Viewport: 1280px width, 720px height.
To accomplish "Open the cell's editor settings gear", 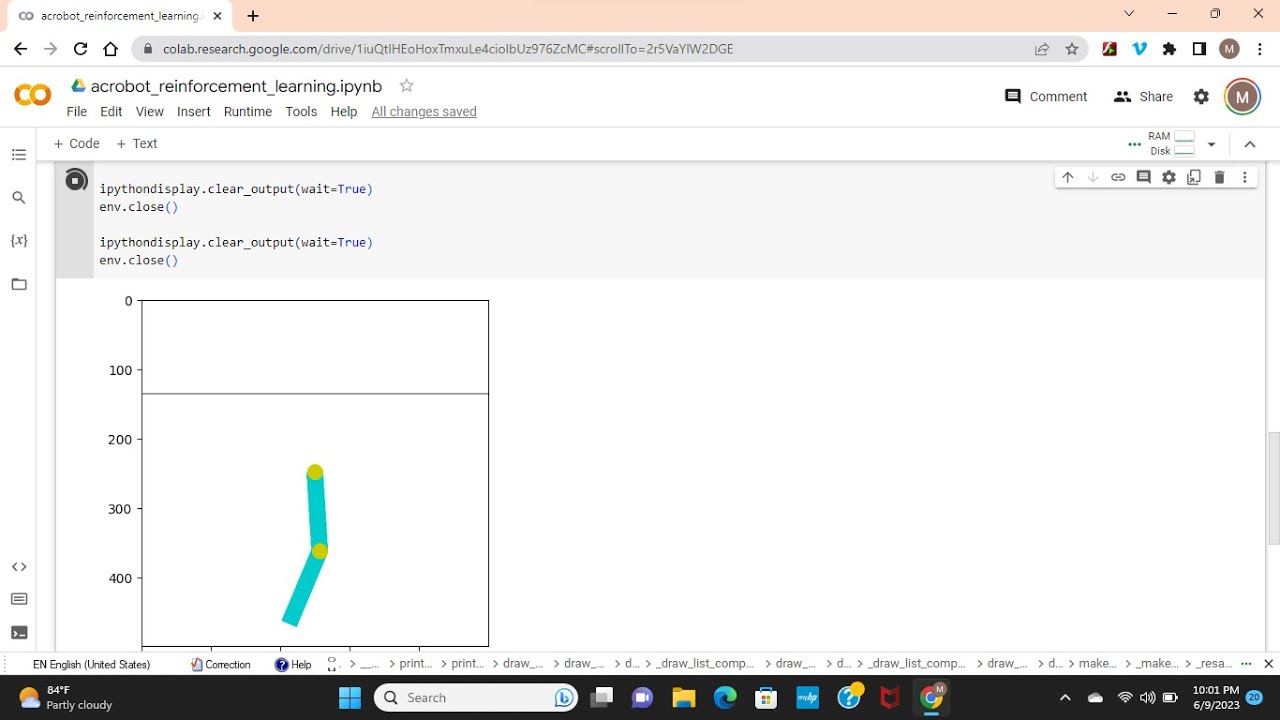I will [1169, 177].
